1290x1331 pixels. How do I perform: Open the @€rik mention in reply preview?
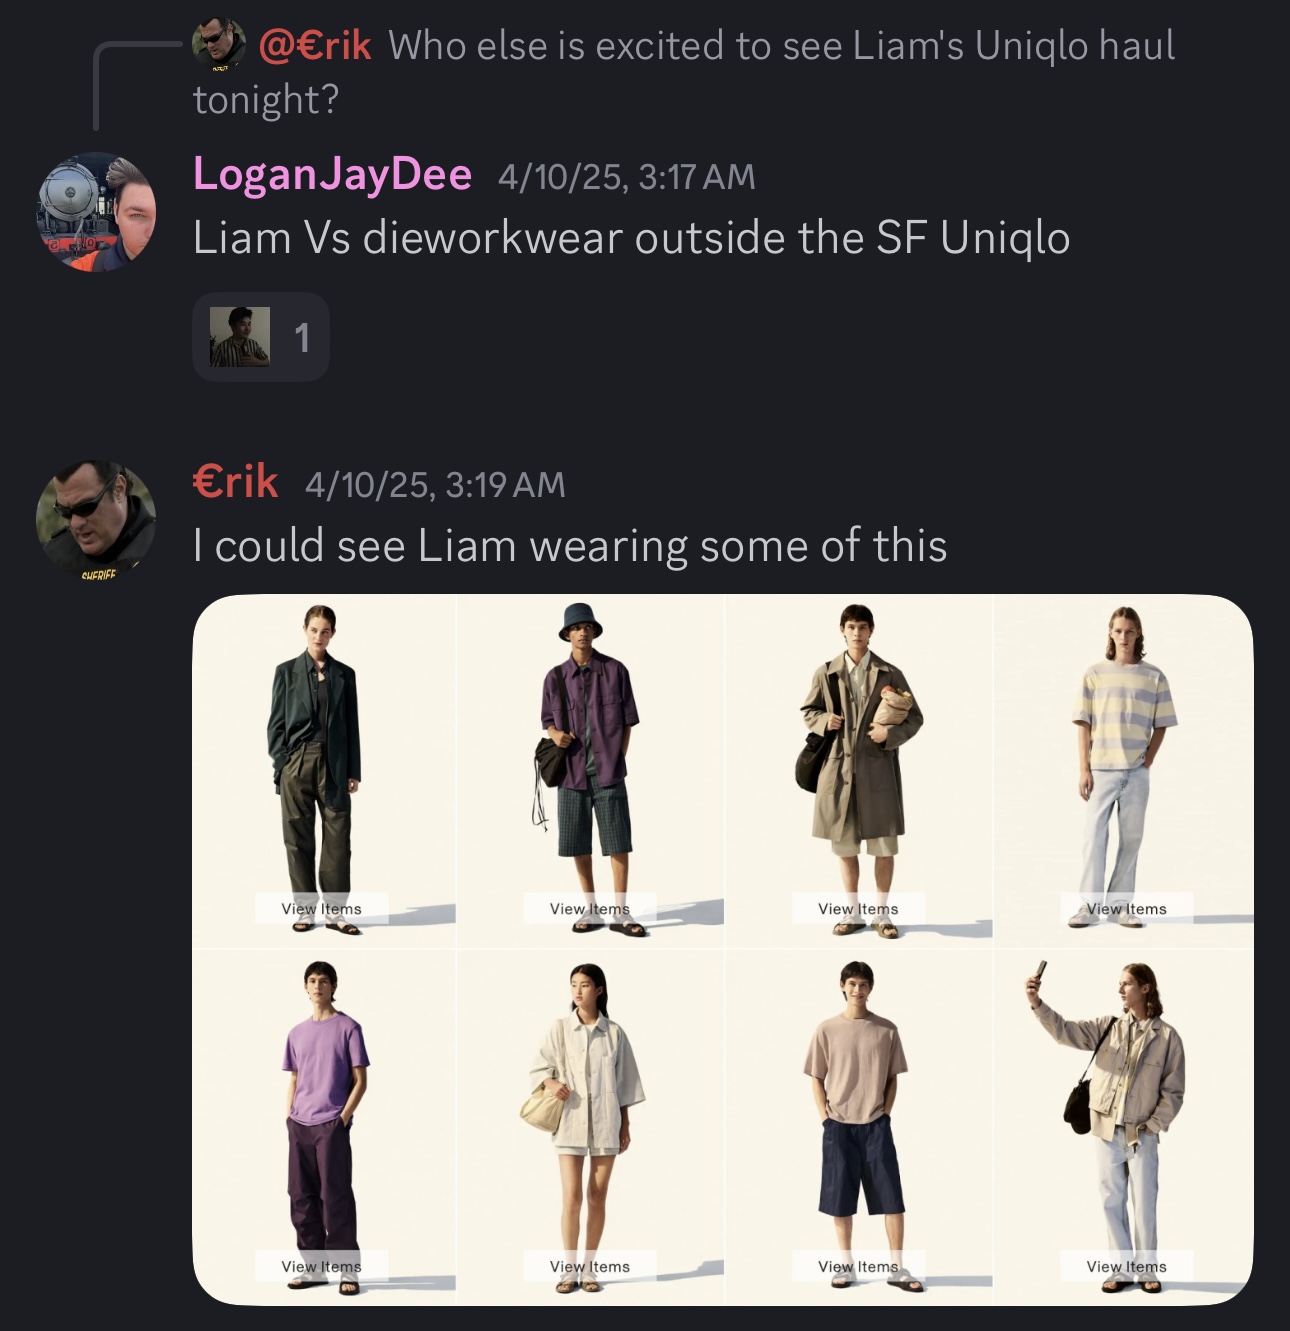tap(314, 45)
